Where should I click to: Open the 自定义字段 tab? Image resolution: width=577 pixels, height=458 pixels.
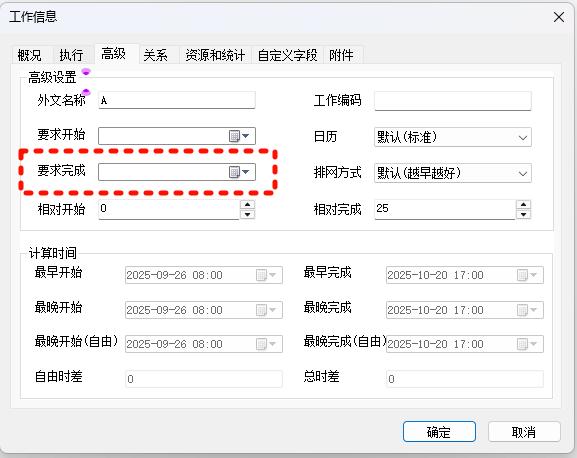point(287,55)
